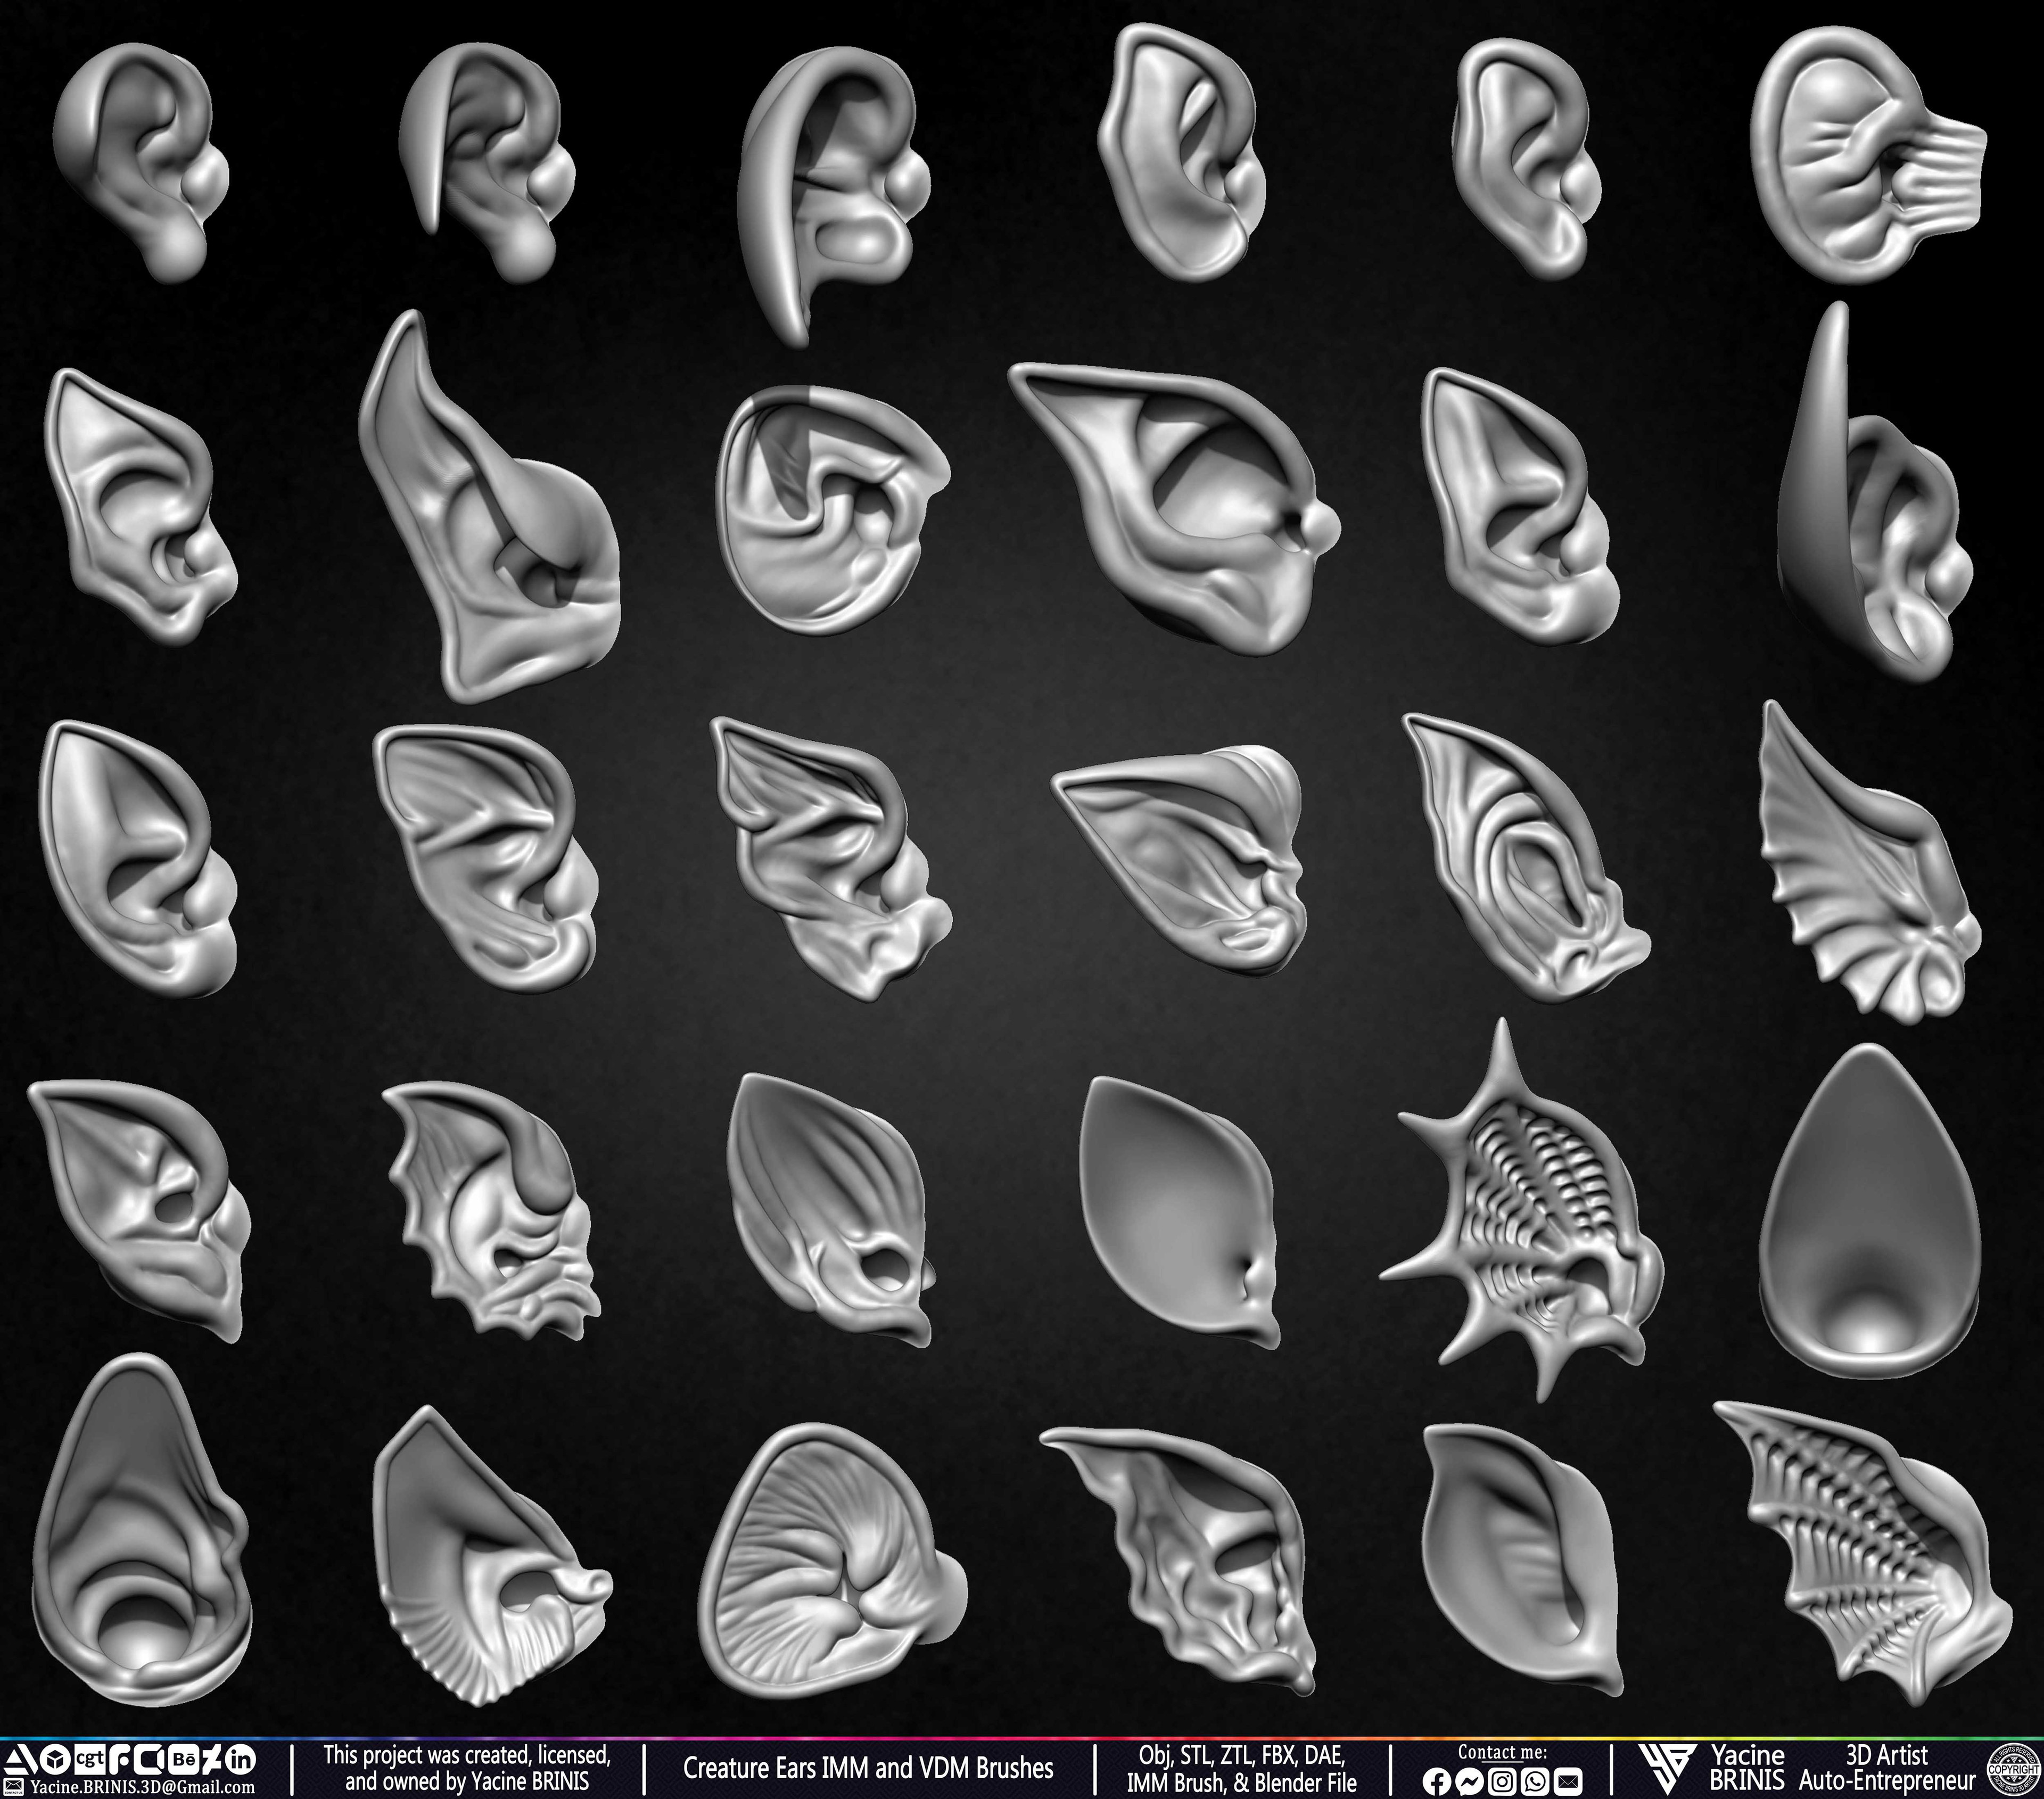This screenshot has width=2044, height=1799.
Task: Click the 'Contact me:' label
Action: tap(1502, 1752)
